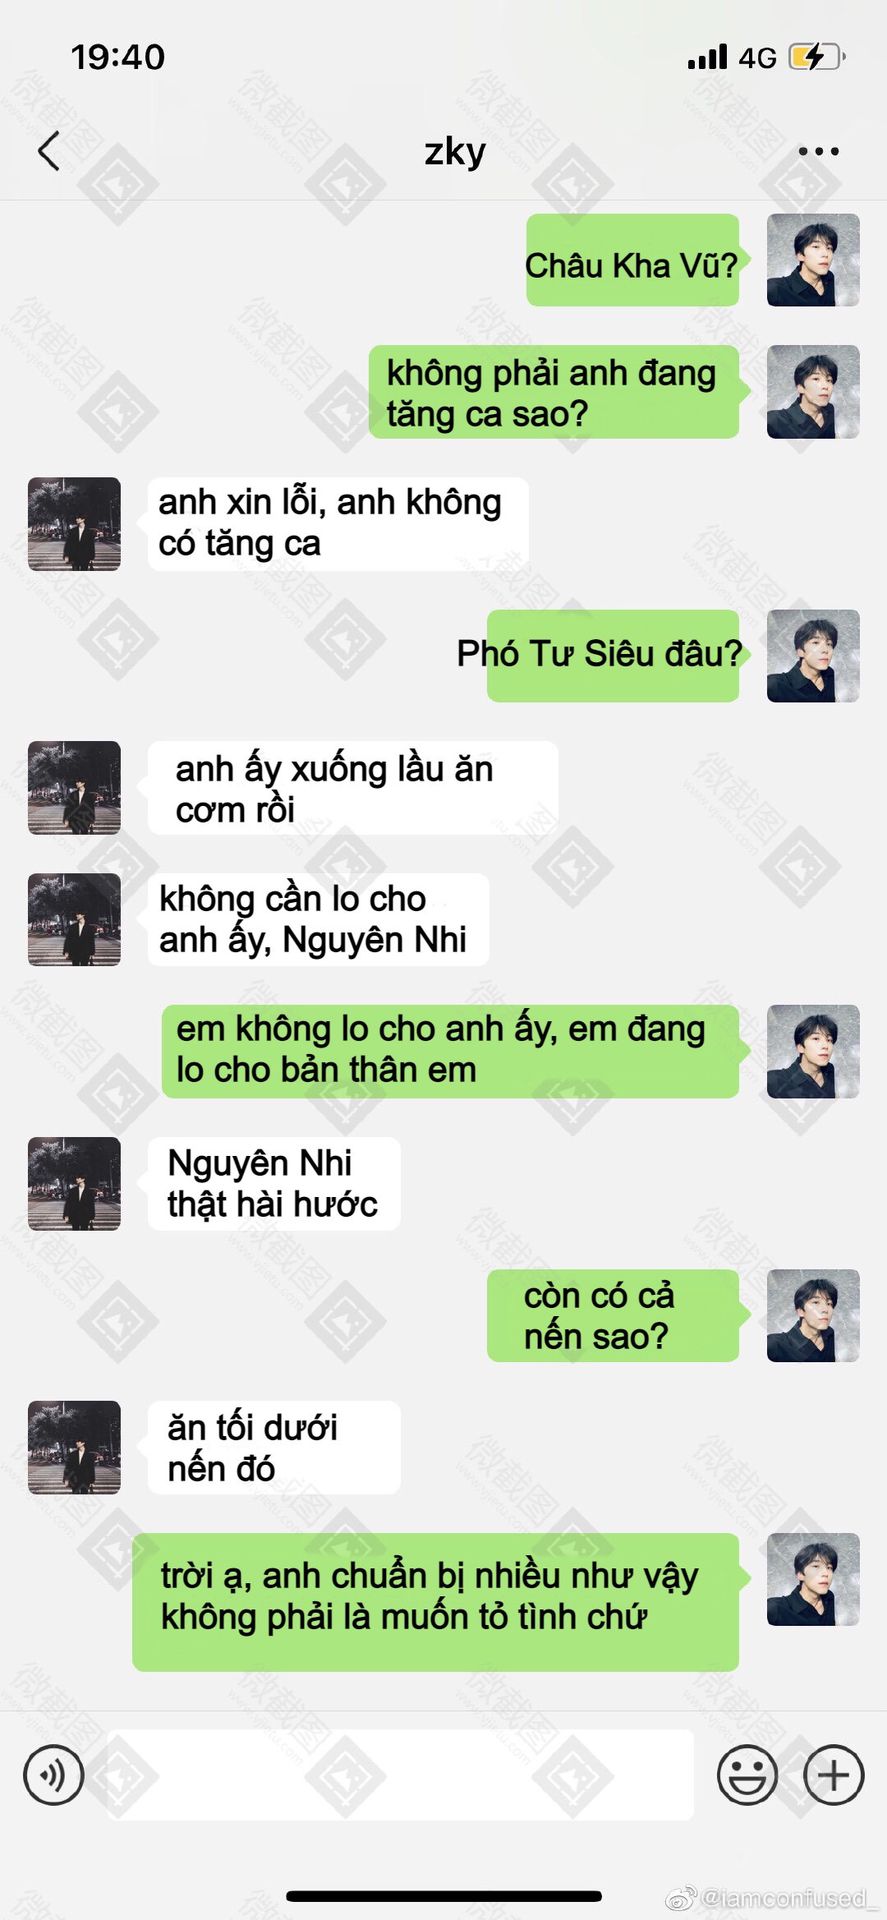Open sender avatar next to 'anh ấy xuống lầu ăn cơm rồi'
The image size is (887, 1920).
coord(74,788)
